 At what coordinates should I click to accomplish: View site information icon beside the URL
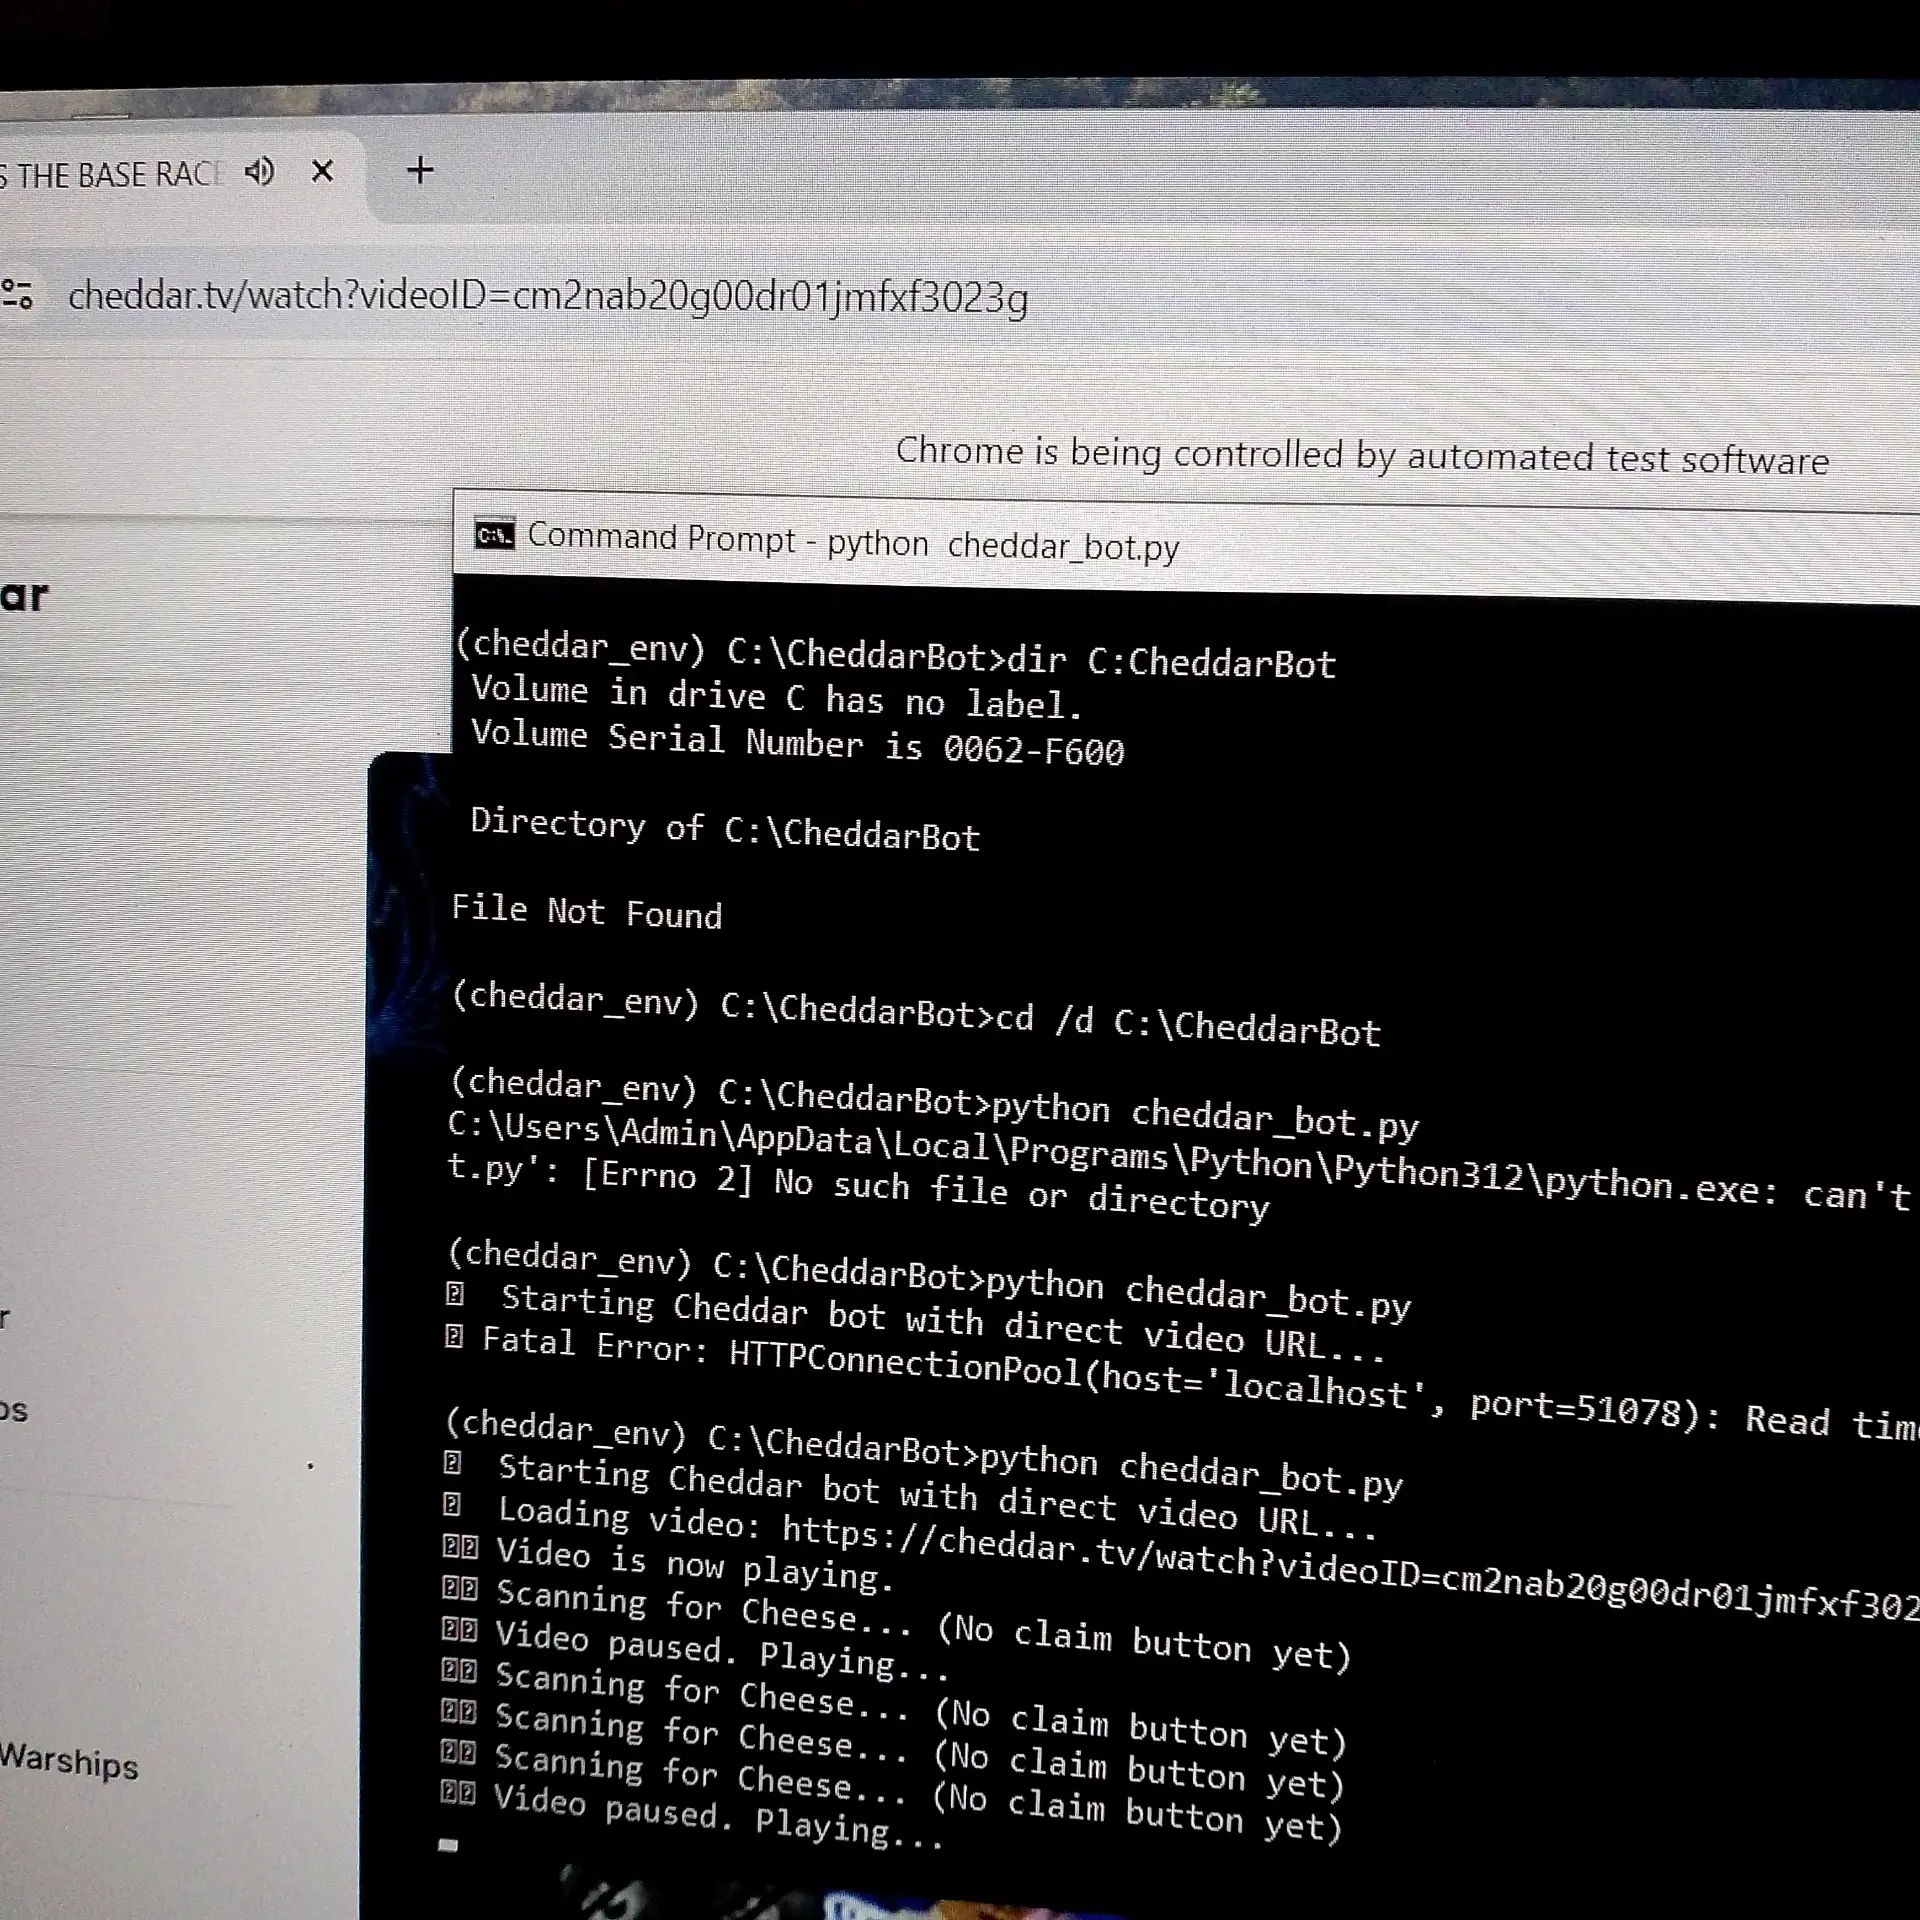[x=17, y=294]
